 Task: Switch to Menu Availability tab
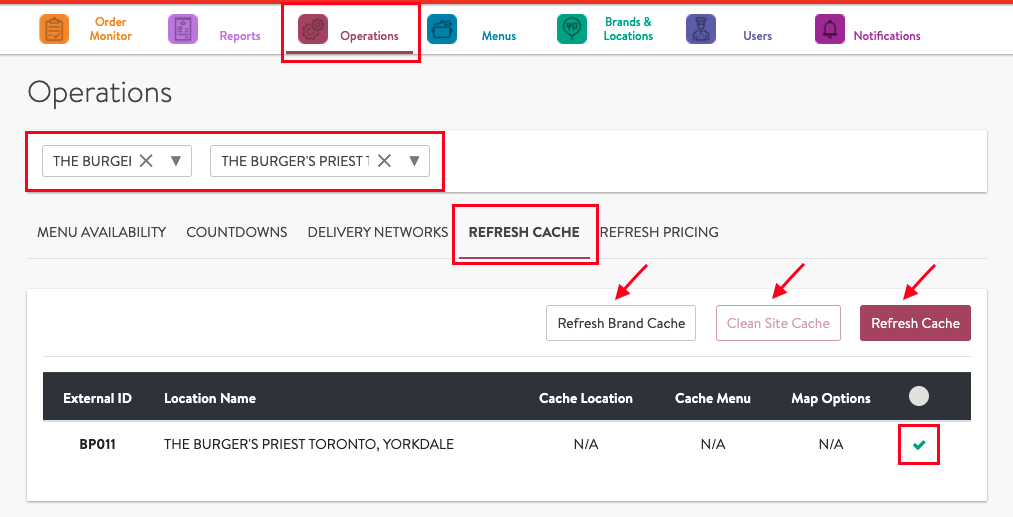tap(101, 232)
